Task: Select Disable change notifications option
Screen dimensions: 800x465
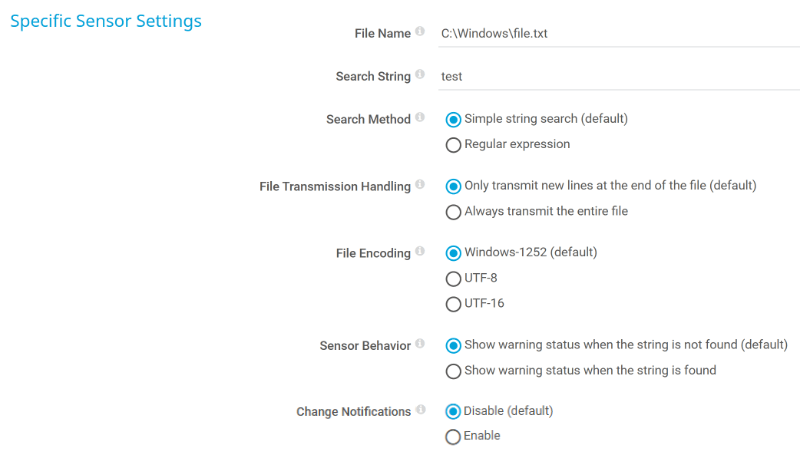Action: click(454, 411)
